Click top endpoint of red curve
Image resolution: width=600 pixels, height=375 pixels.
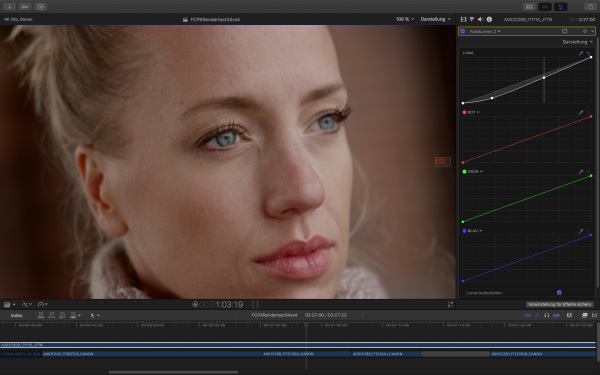click(x=591, y=117)
